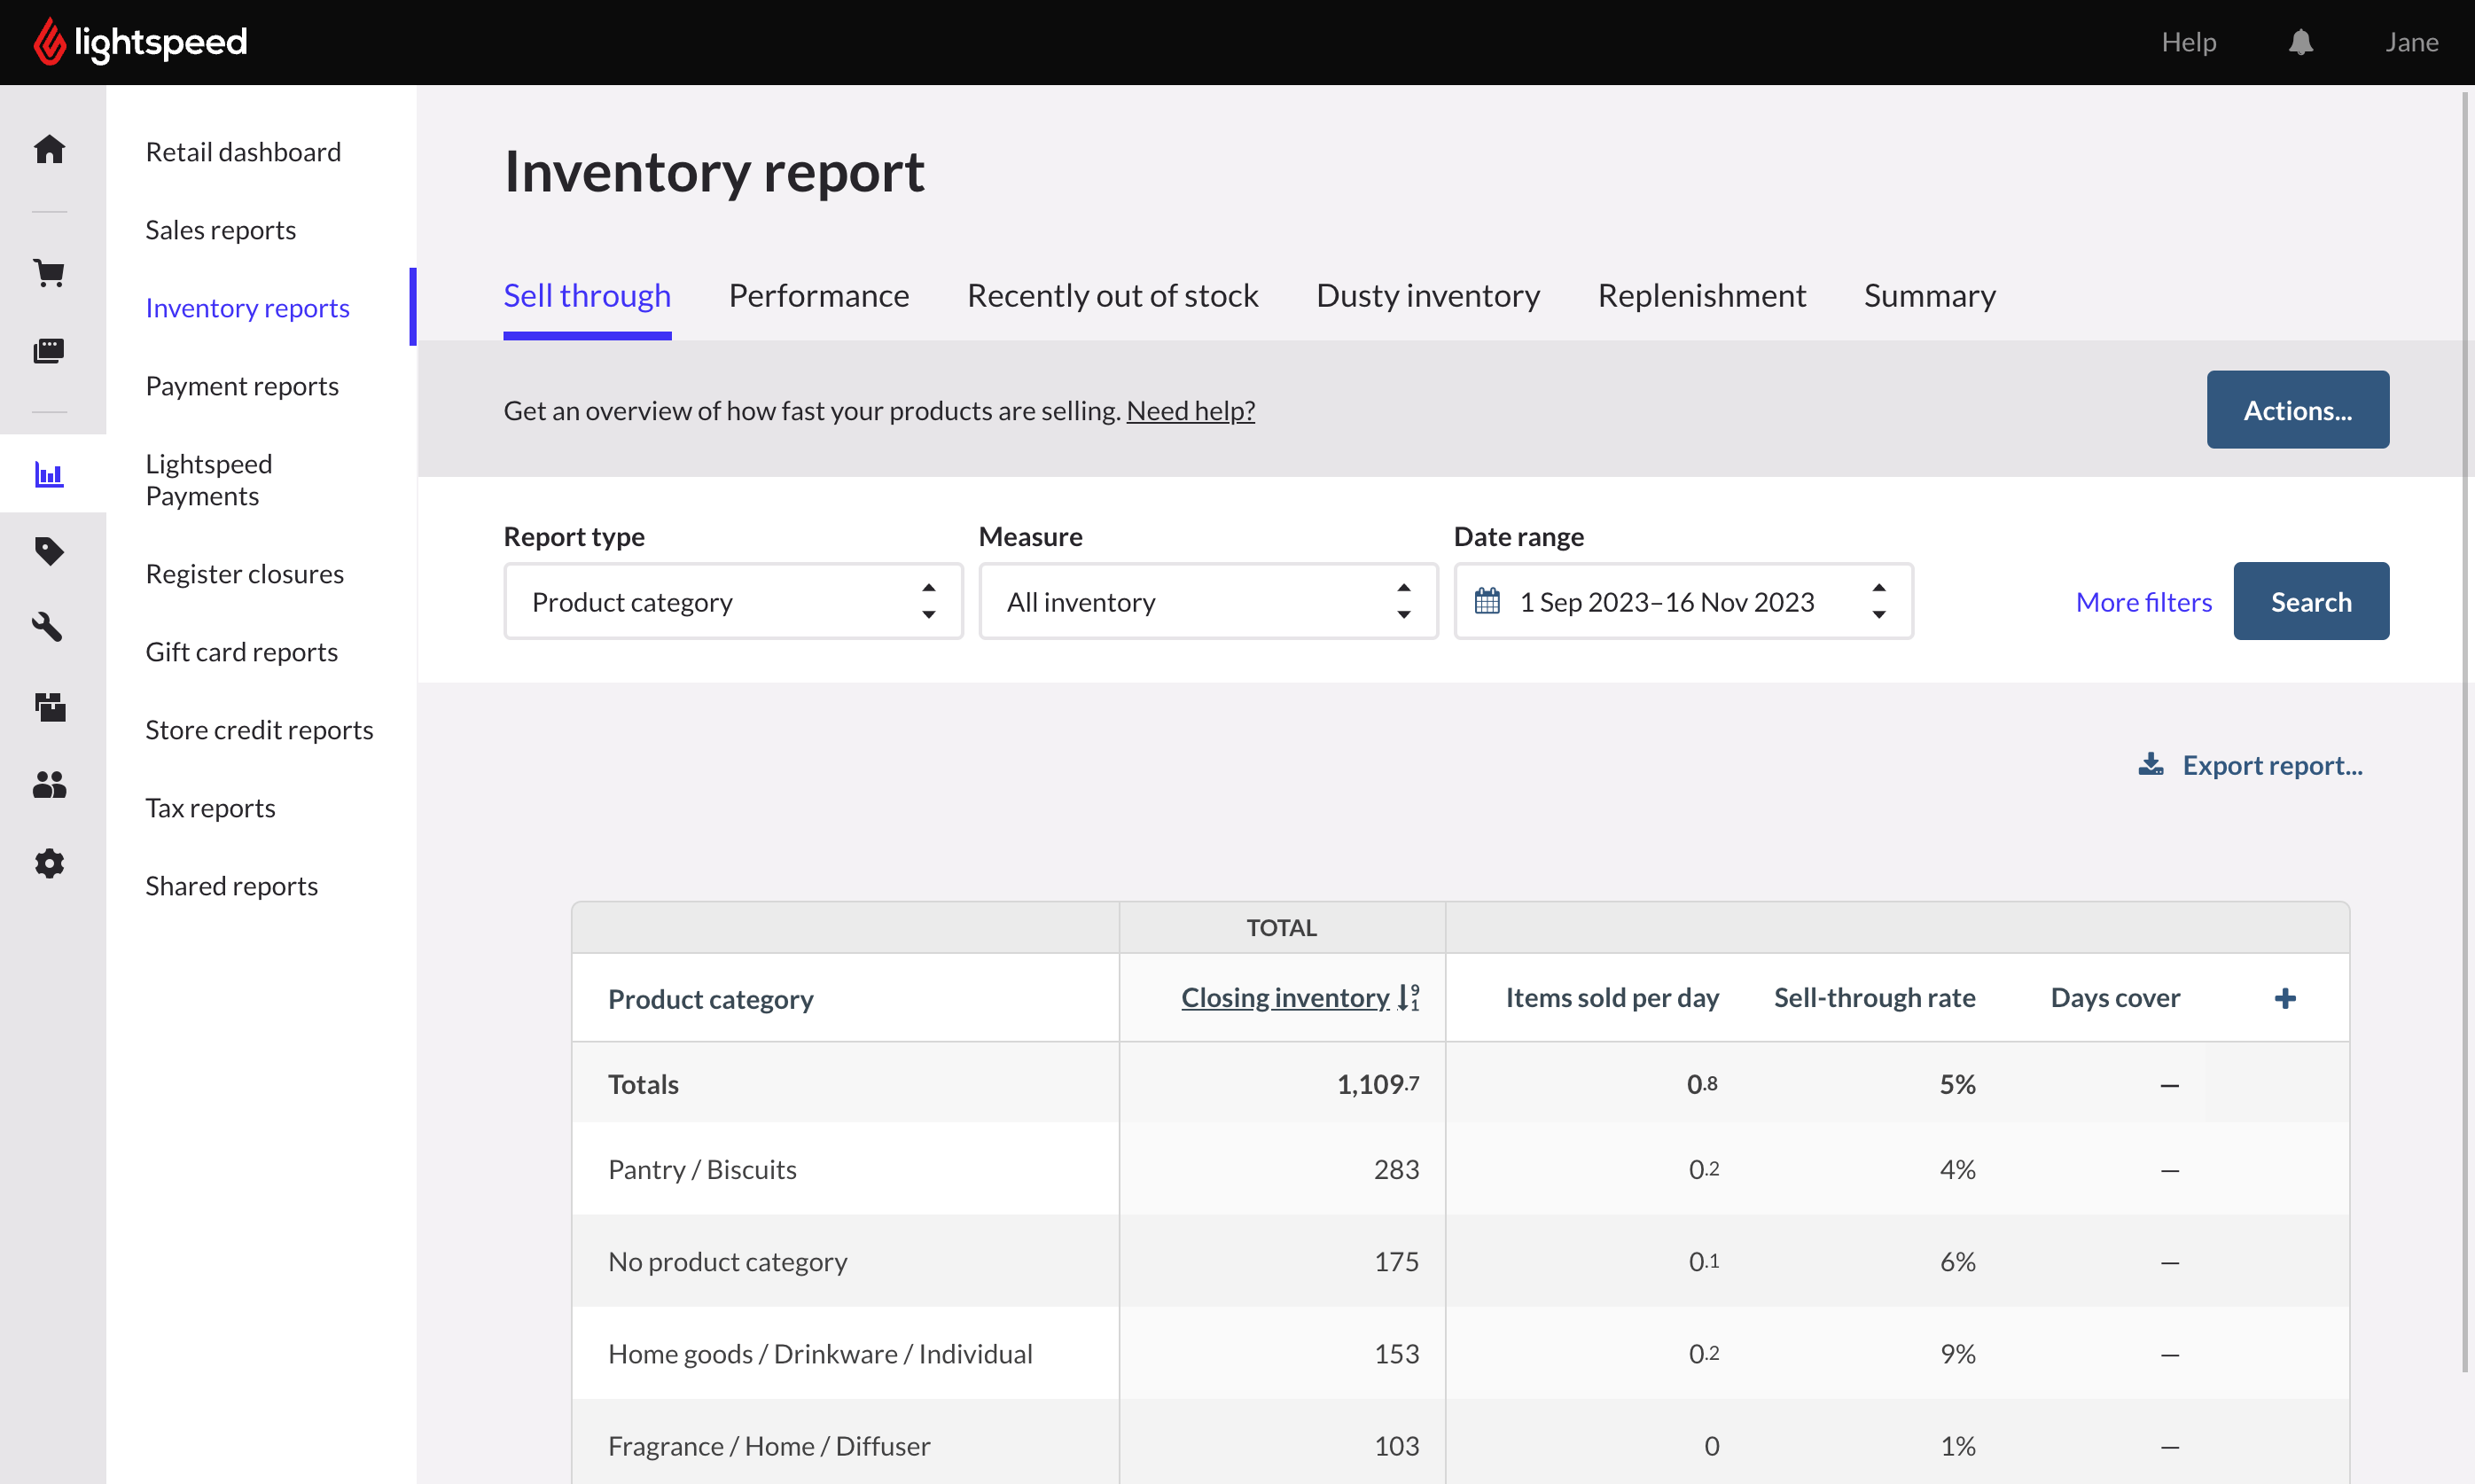Click the Sell-through rate header
Image resolution: width=2475 pixels, height=1484 pixels.
1874,997
